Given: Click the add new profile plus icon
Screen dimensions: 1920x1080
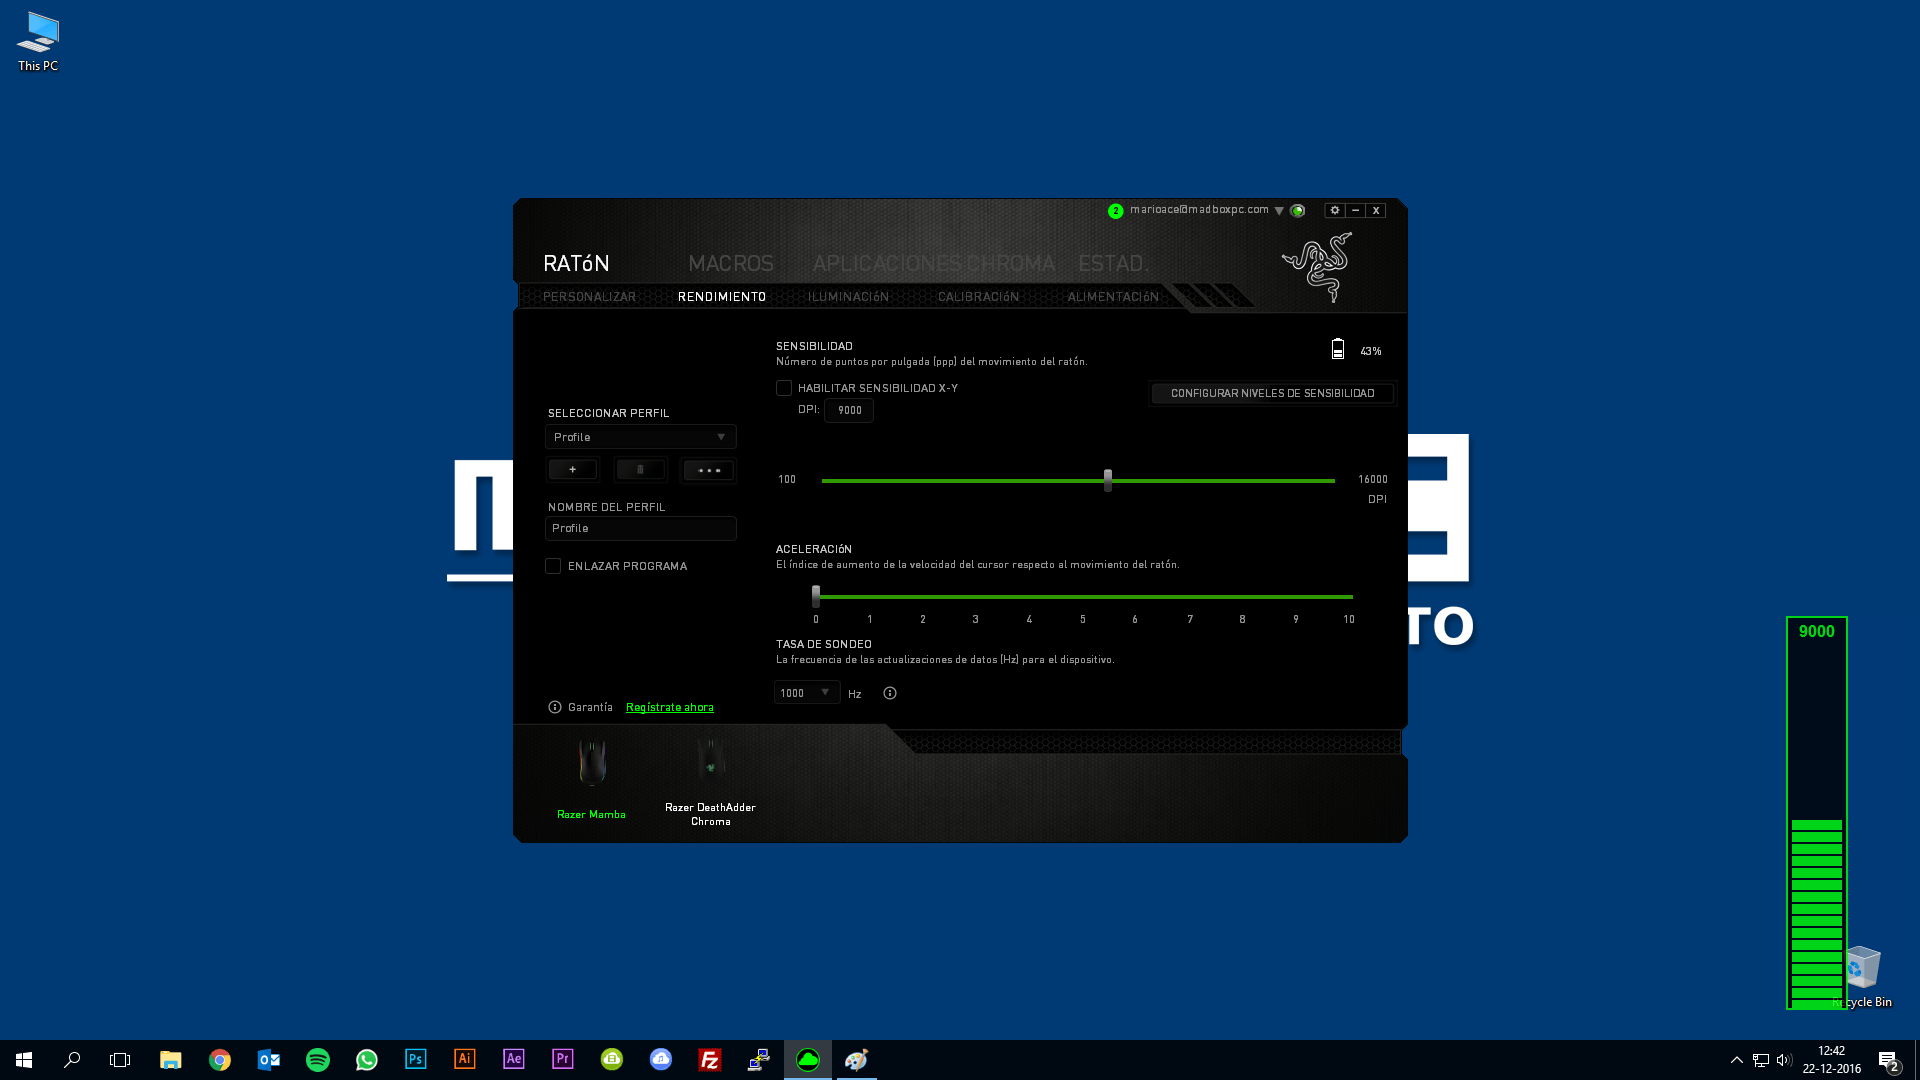Looking at the screenshot, I should point(572,470).
